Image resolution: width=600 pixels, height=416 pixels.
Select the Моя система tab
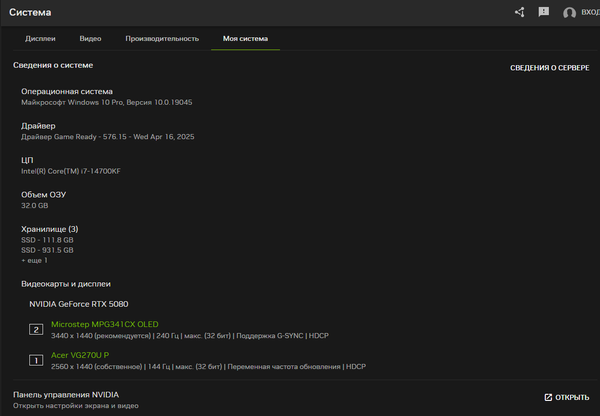coord(245,39)
